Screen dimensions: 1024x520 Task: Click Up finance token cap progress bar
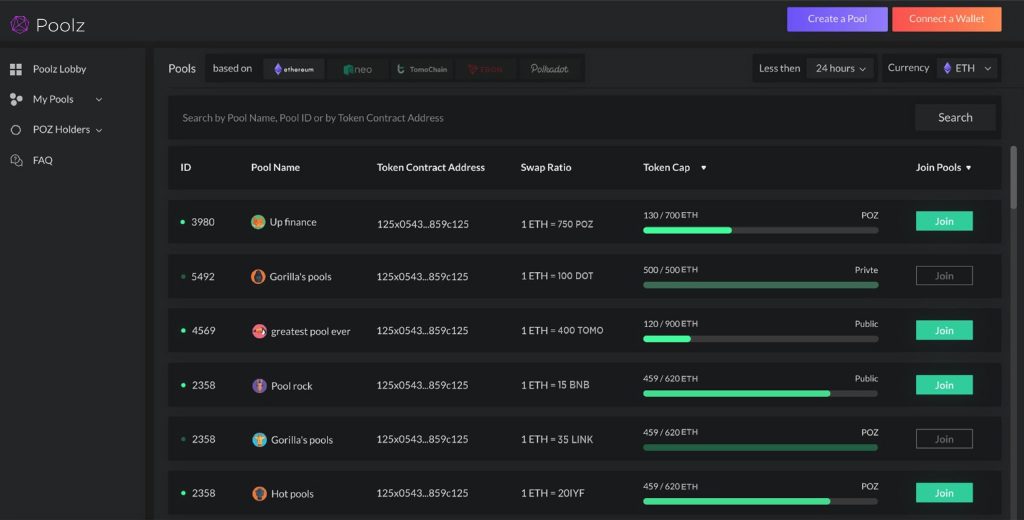pyautogui.click(x=761, y=231)
